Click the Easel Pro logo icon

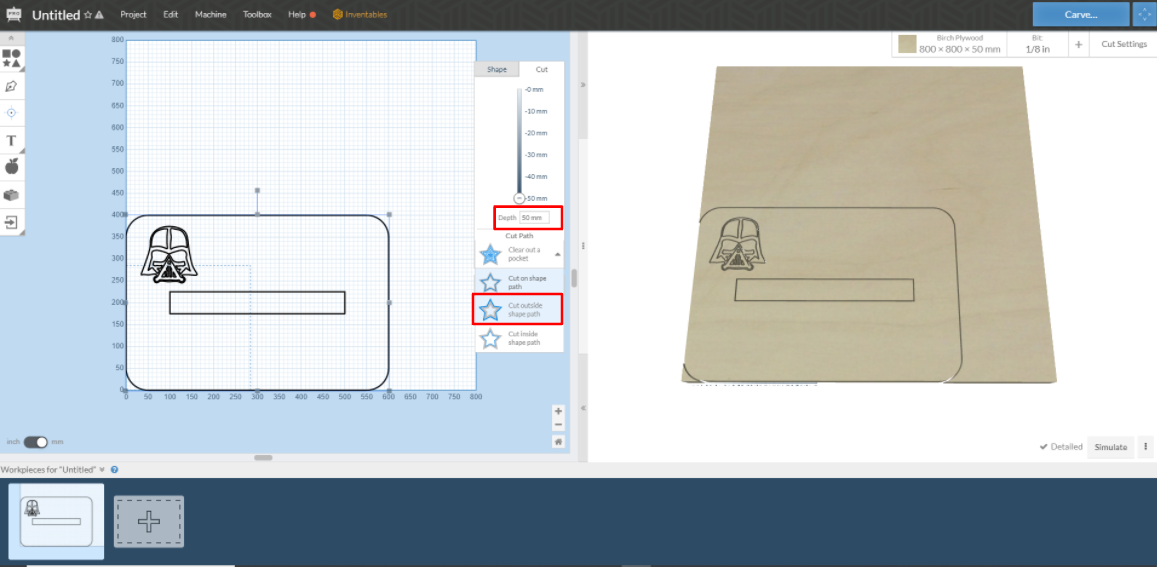(x=13, y=14)
